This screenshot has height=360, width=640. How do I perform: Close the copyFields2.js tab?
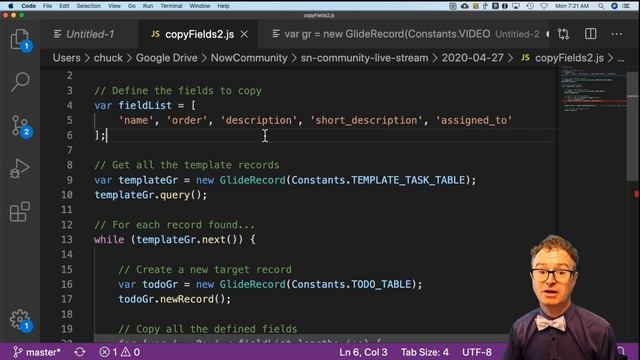[244, 35]
